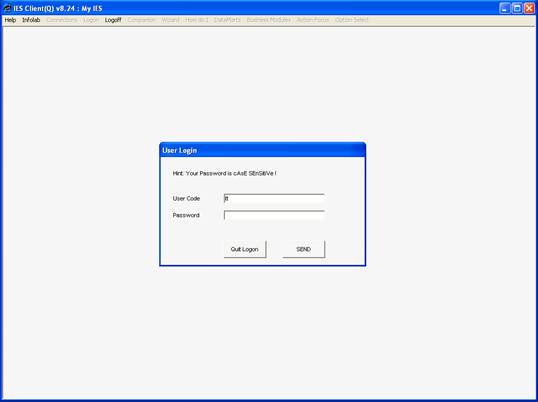Click the disabled Wizard menu item

coord(170,20)
